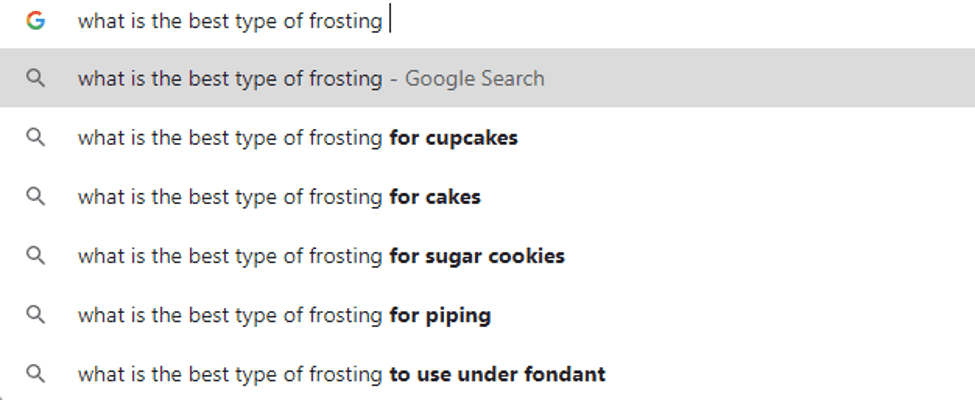975x400 pixels.
Task: Click the Google G logo icon
Action: pos(36,20)
